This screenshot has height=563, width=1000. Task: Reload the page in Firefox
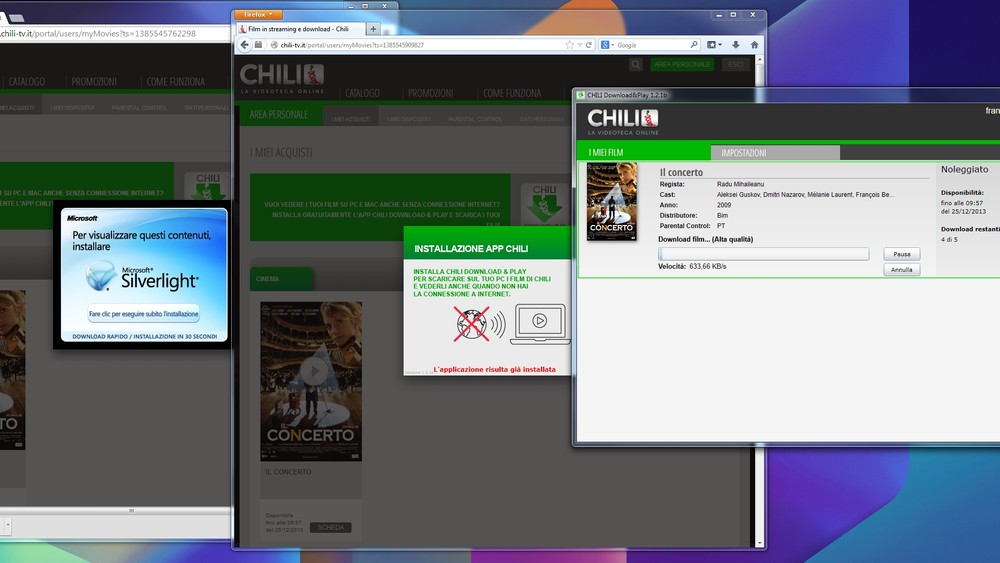click(x=589, y=45)
